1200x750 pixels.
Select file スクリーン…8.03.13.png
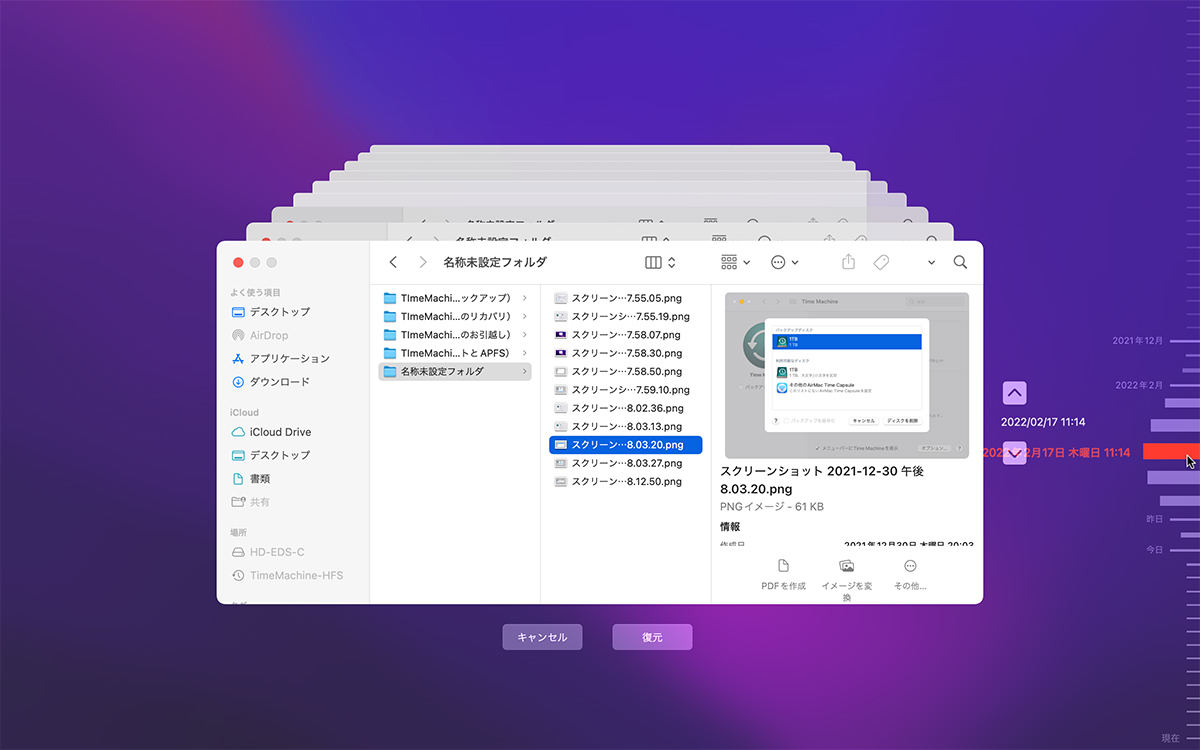pyautogui.click(x=626, y=426)
